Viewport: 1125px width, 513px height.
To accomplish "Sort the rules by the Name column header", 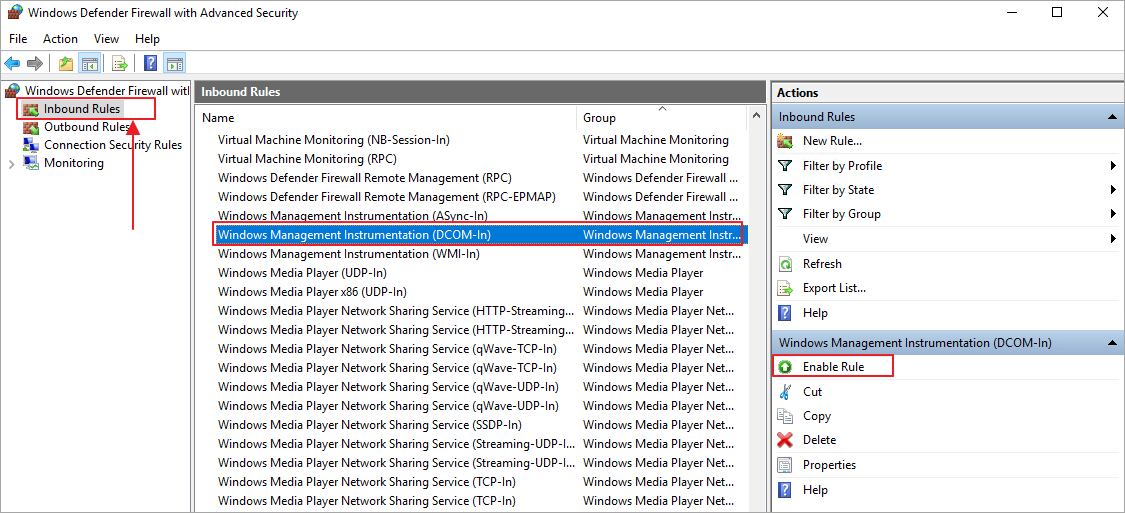I will click(x=386, y=118).
